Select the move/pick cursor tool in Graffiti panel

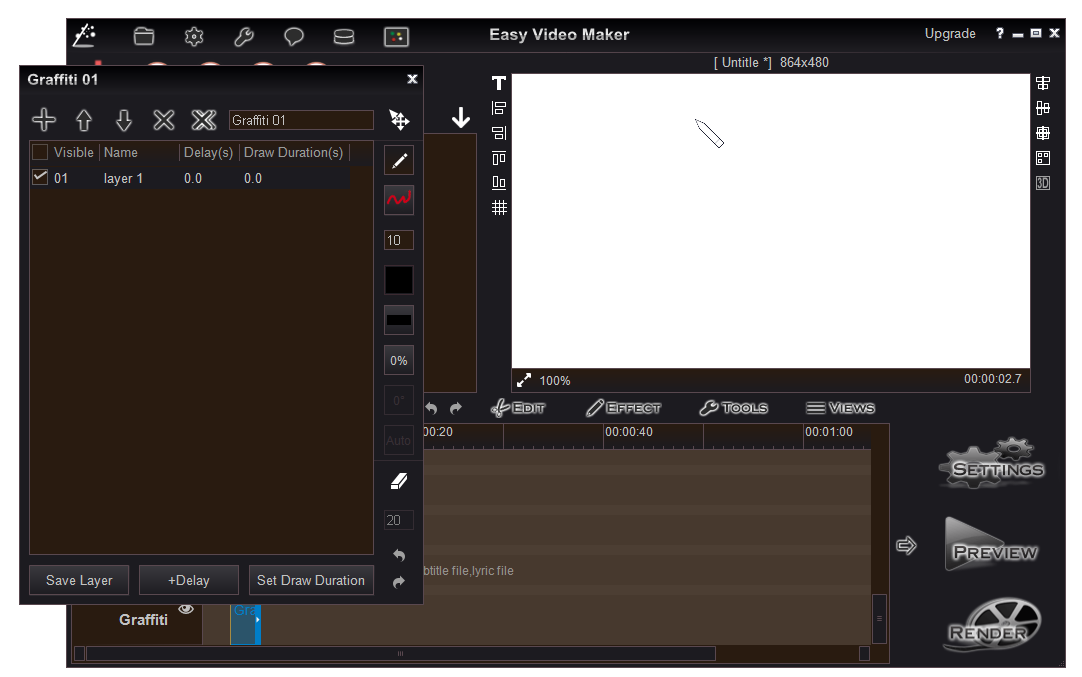click(x=399, y=119)
